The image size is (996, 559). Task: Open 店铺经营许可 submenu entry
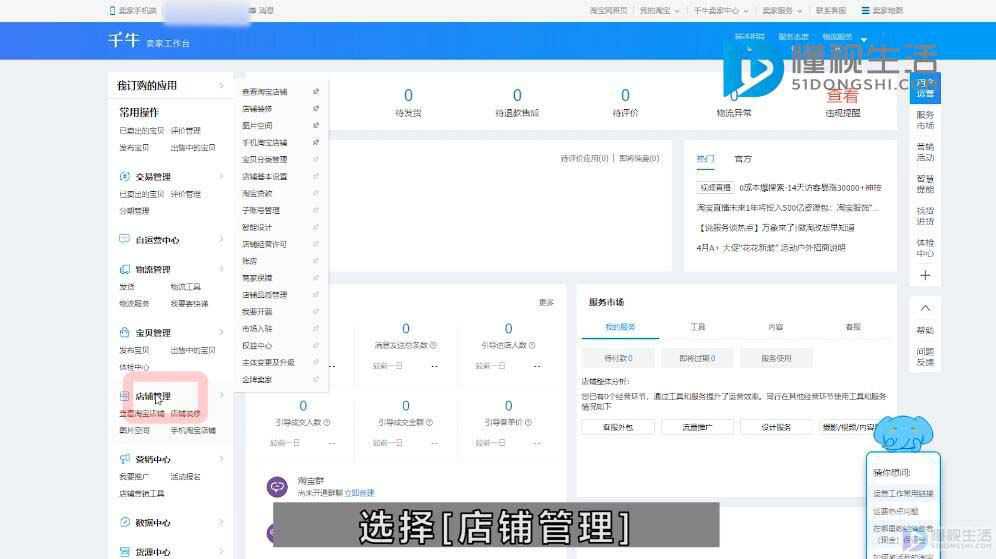(265, 244)
